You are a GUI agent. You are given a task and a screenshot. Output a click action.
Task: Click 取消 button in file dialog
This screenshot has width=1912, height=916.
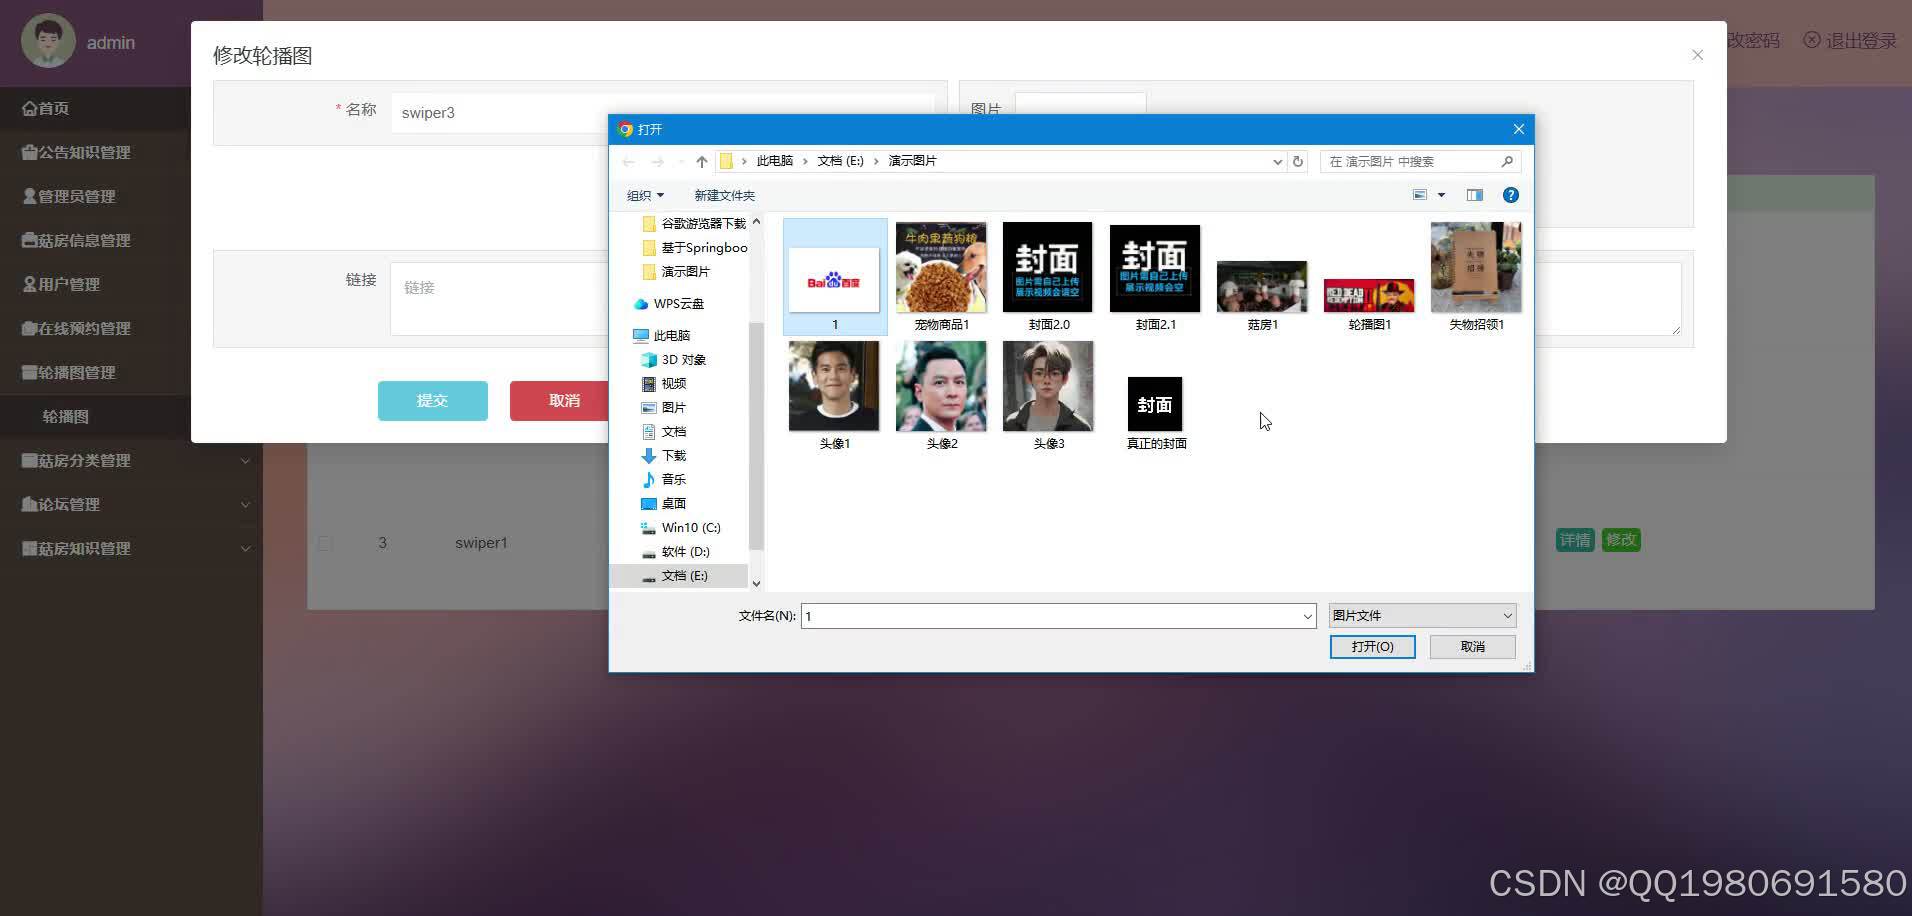pyautogui.click(x=1472, y=647)
